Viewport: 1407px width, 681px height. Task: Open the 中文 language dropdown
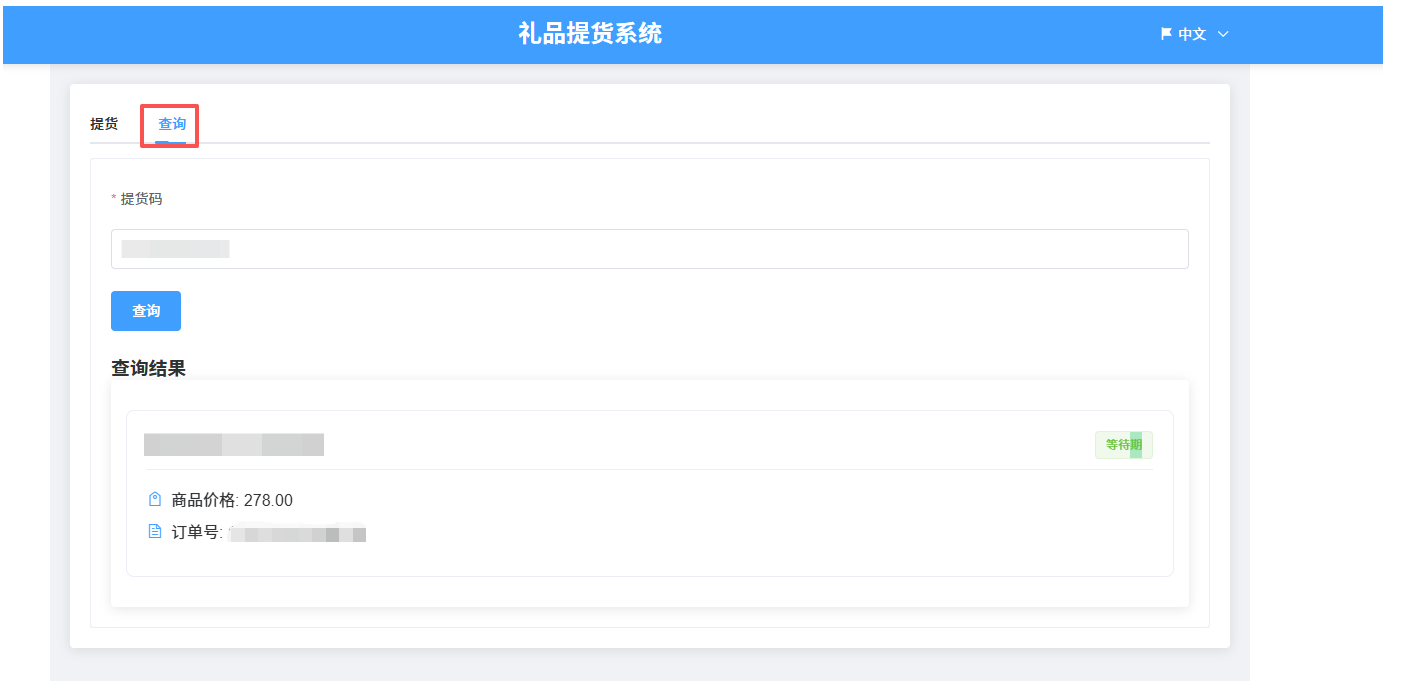coord(1192,34)
